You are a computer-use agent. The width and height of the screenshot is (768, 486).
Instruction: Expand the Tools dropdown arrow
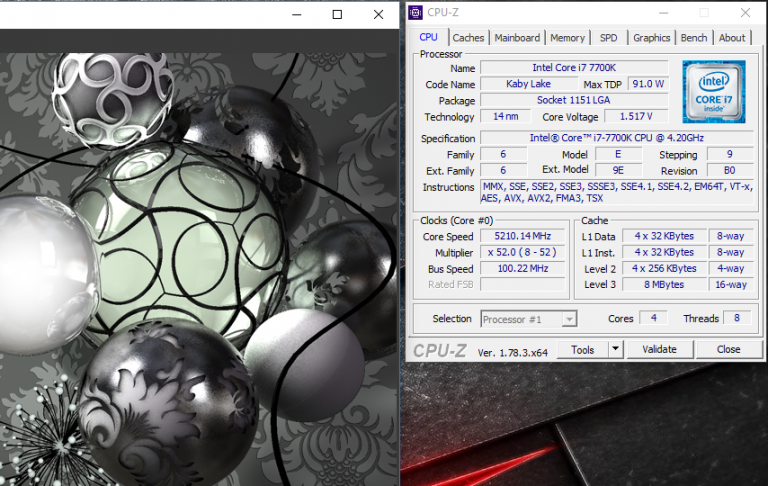[x=616, y=350]
